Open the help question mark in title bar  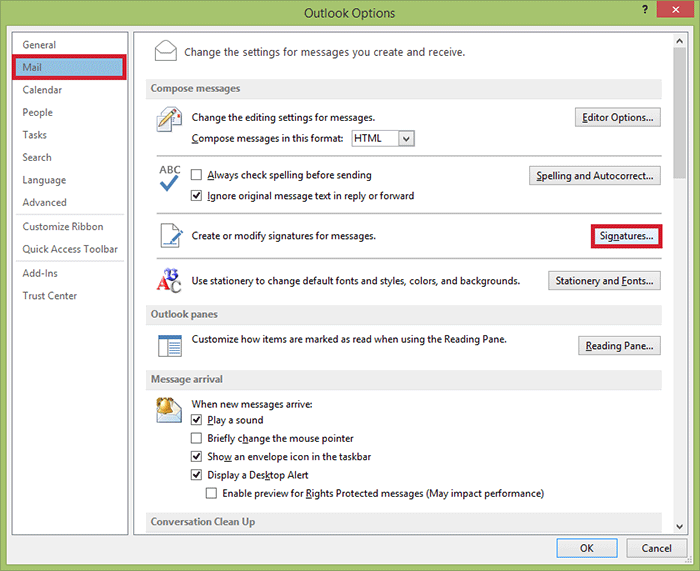[x=645, y=9]
